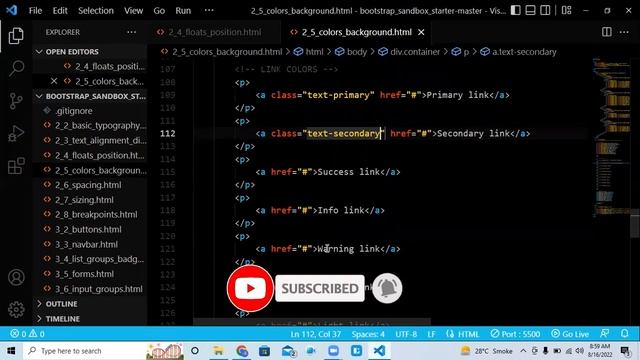Open the Run menu
The width and height of the screenshot is (640, 360).
(x=183, y=11)
